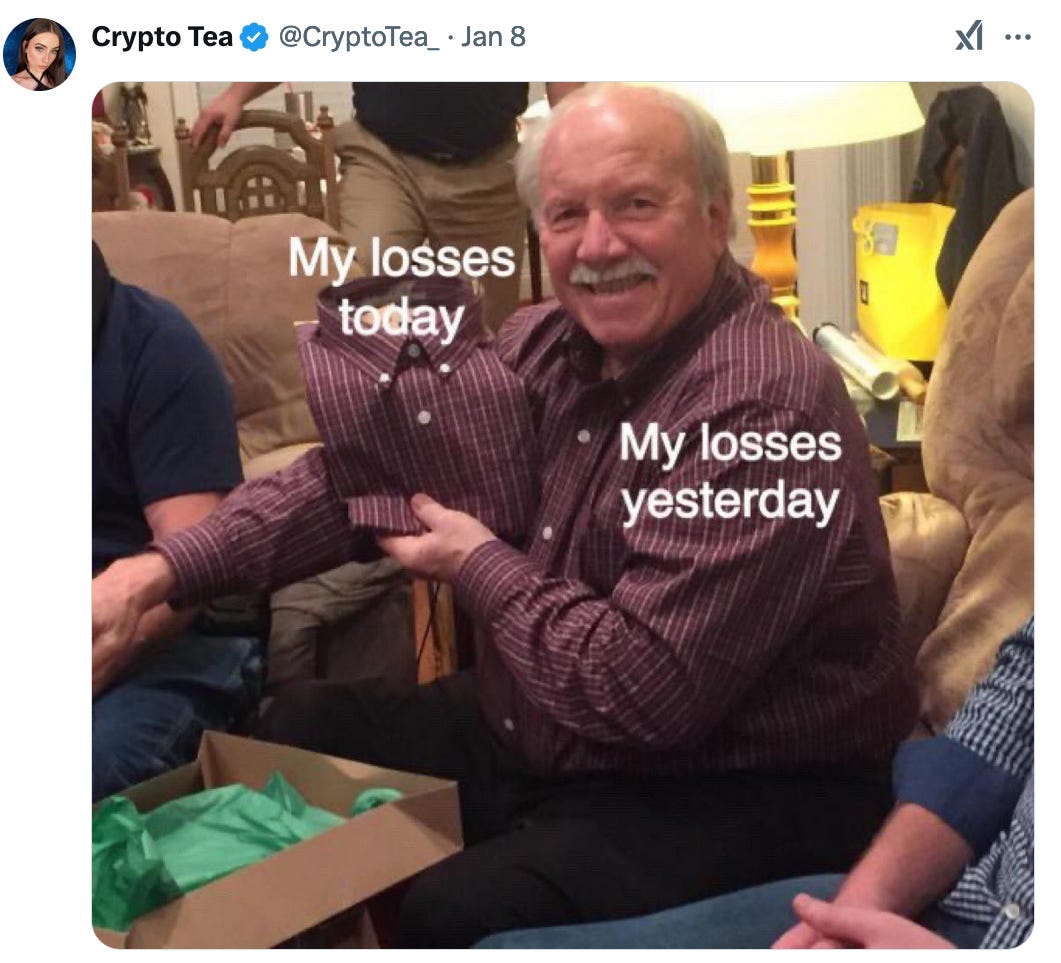The width and height of the screenshot is (1061, 963).
Task: Open the Crypto Tea profile avatar
Action: (39, 54)
